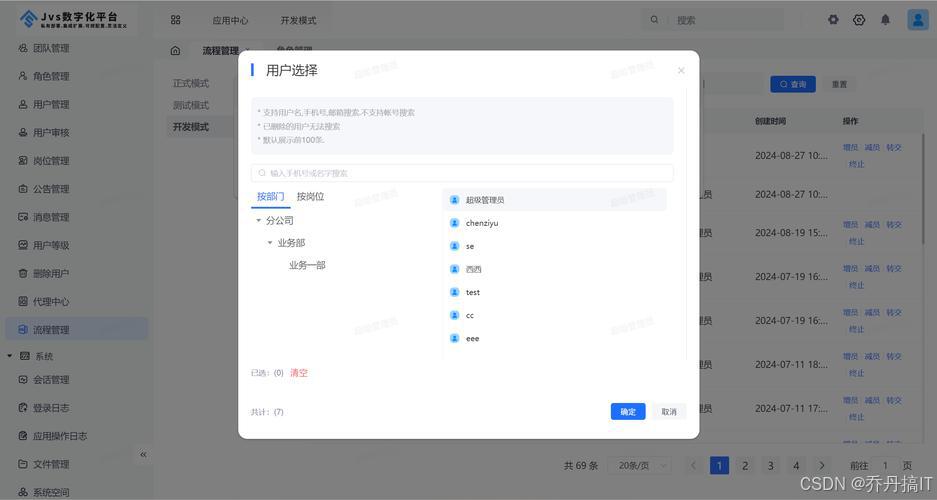Click the 岗位管理 sidebar icon
The width and height of the screenshot is (937, 500).
(23, 160)
